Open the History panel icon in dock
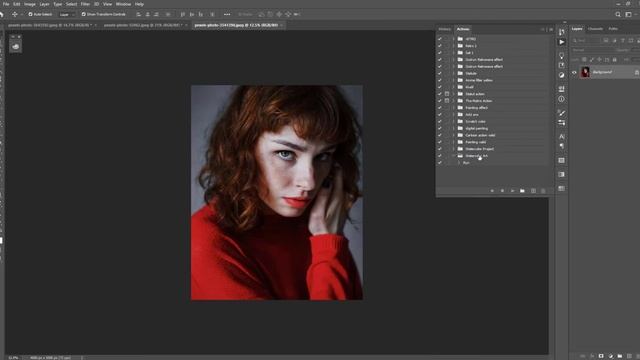The image size is (640, 360). [562, 32]
